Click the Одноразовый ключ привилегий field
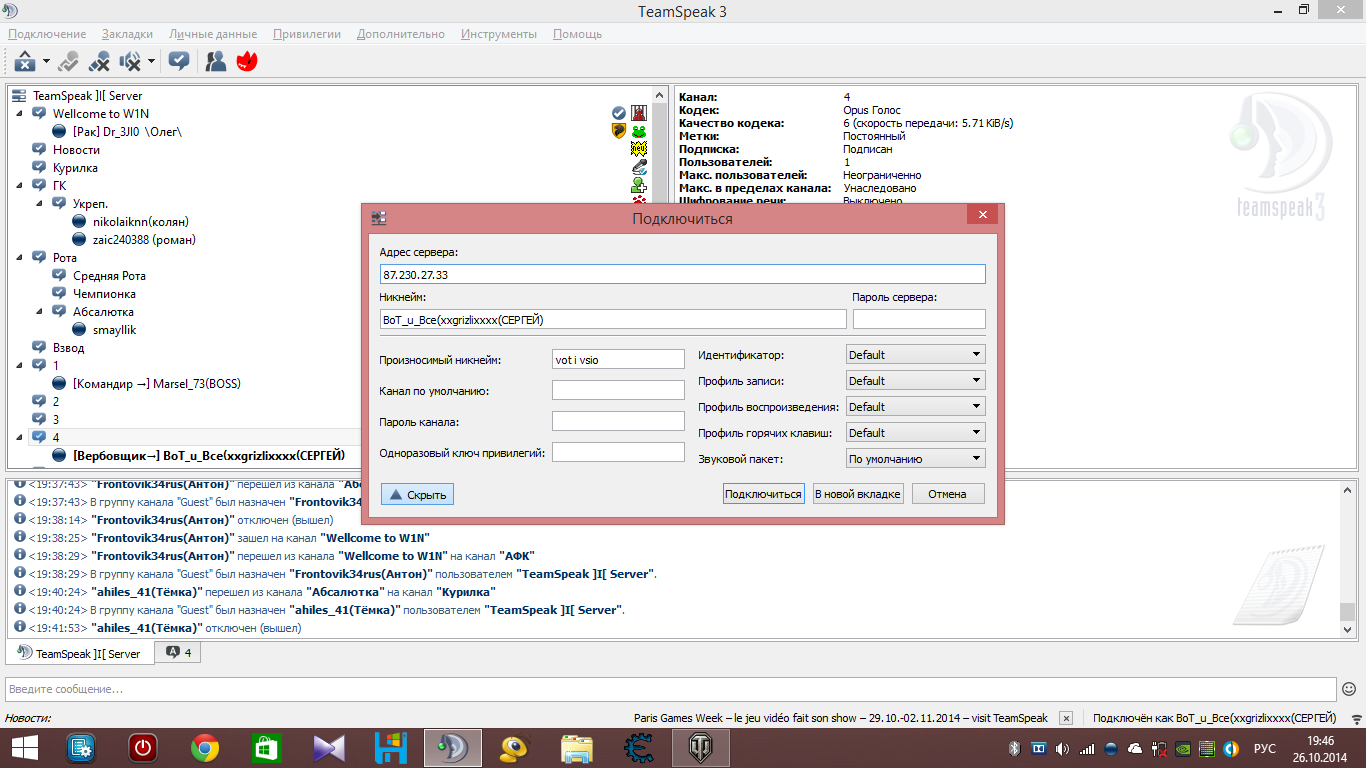This screenshot has height=768, width=1366. 618,452
